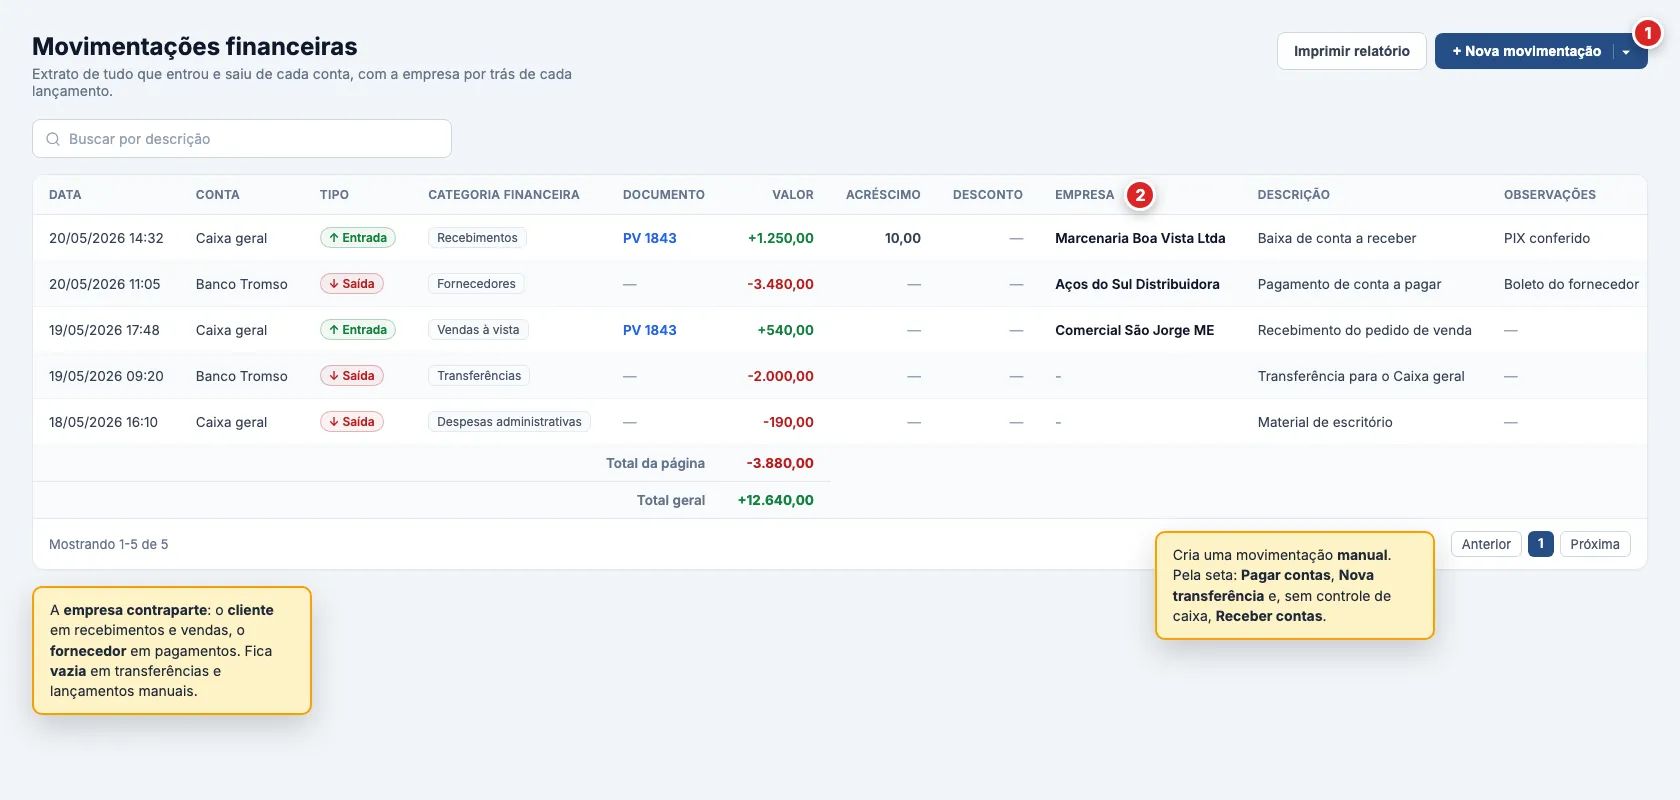
Task: Click the Saída badge in the Fornecedores row
Action: (x=352, y=284)
